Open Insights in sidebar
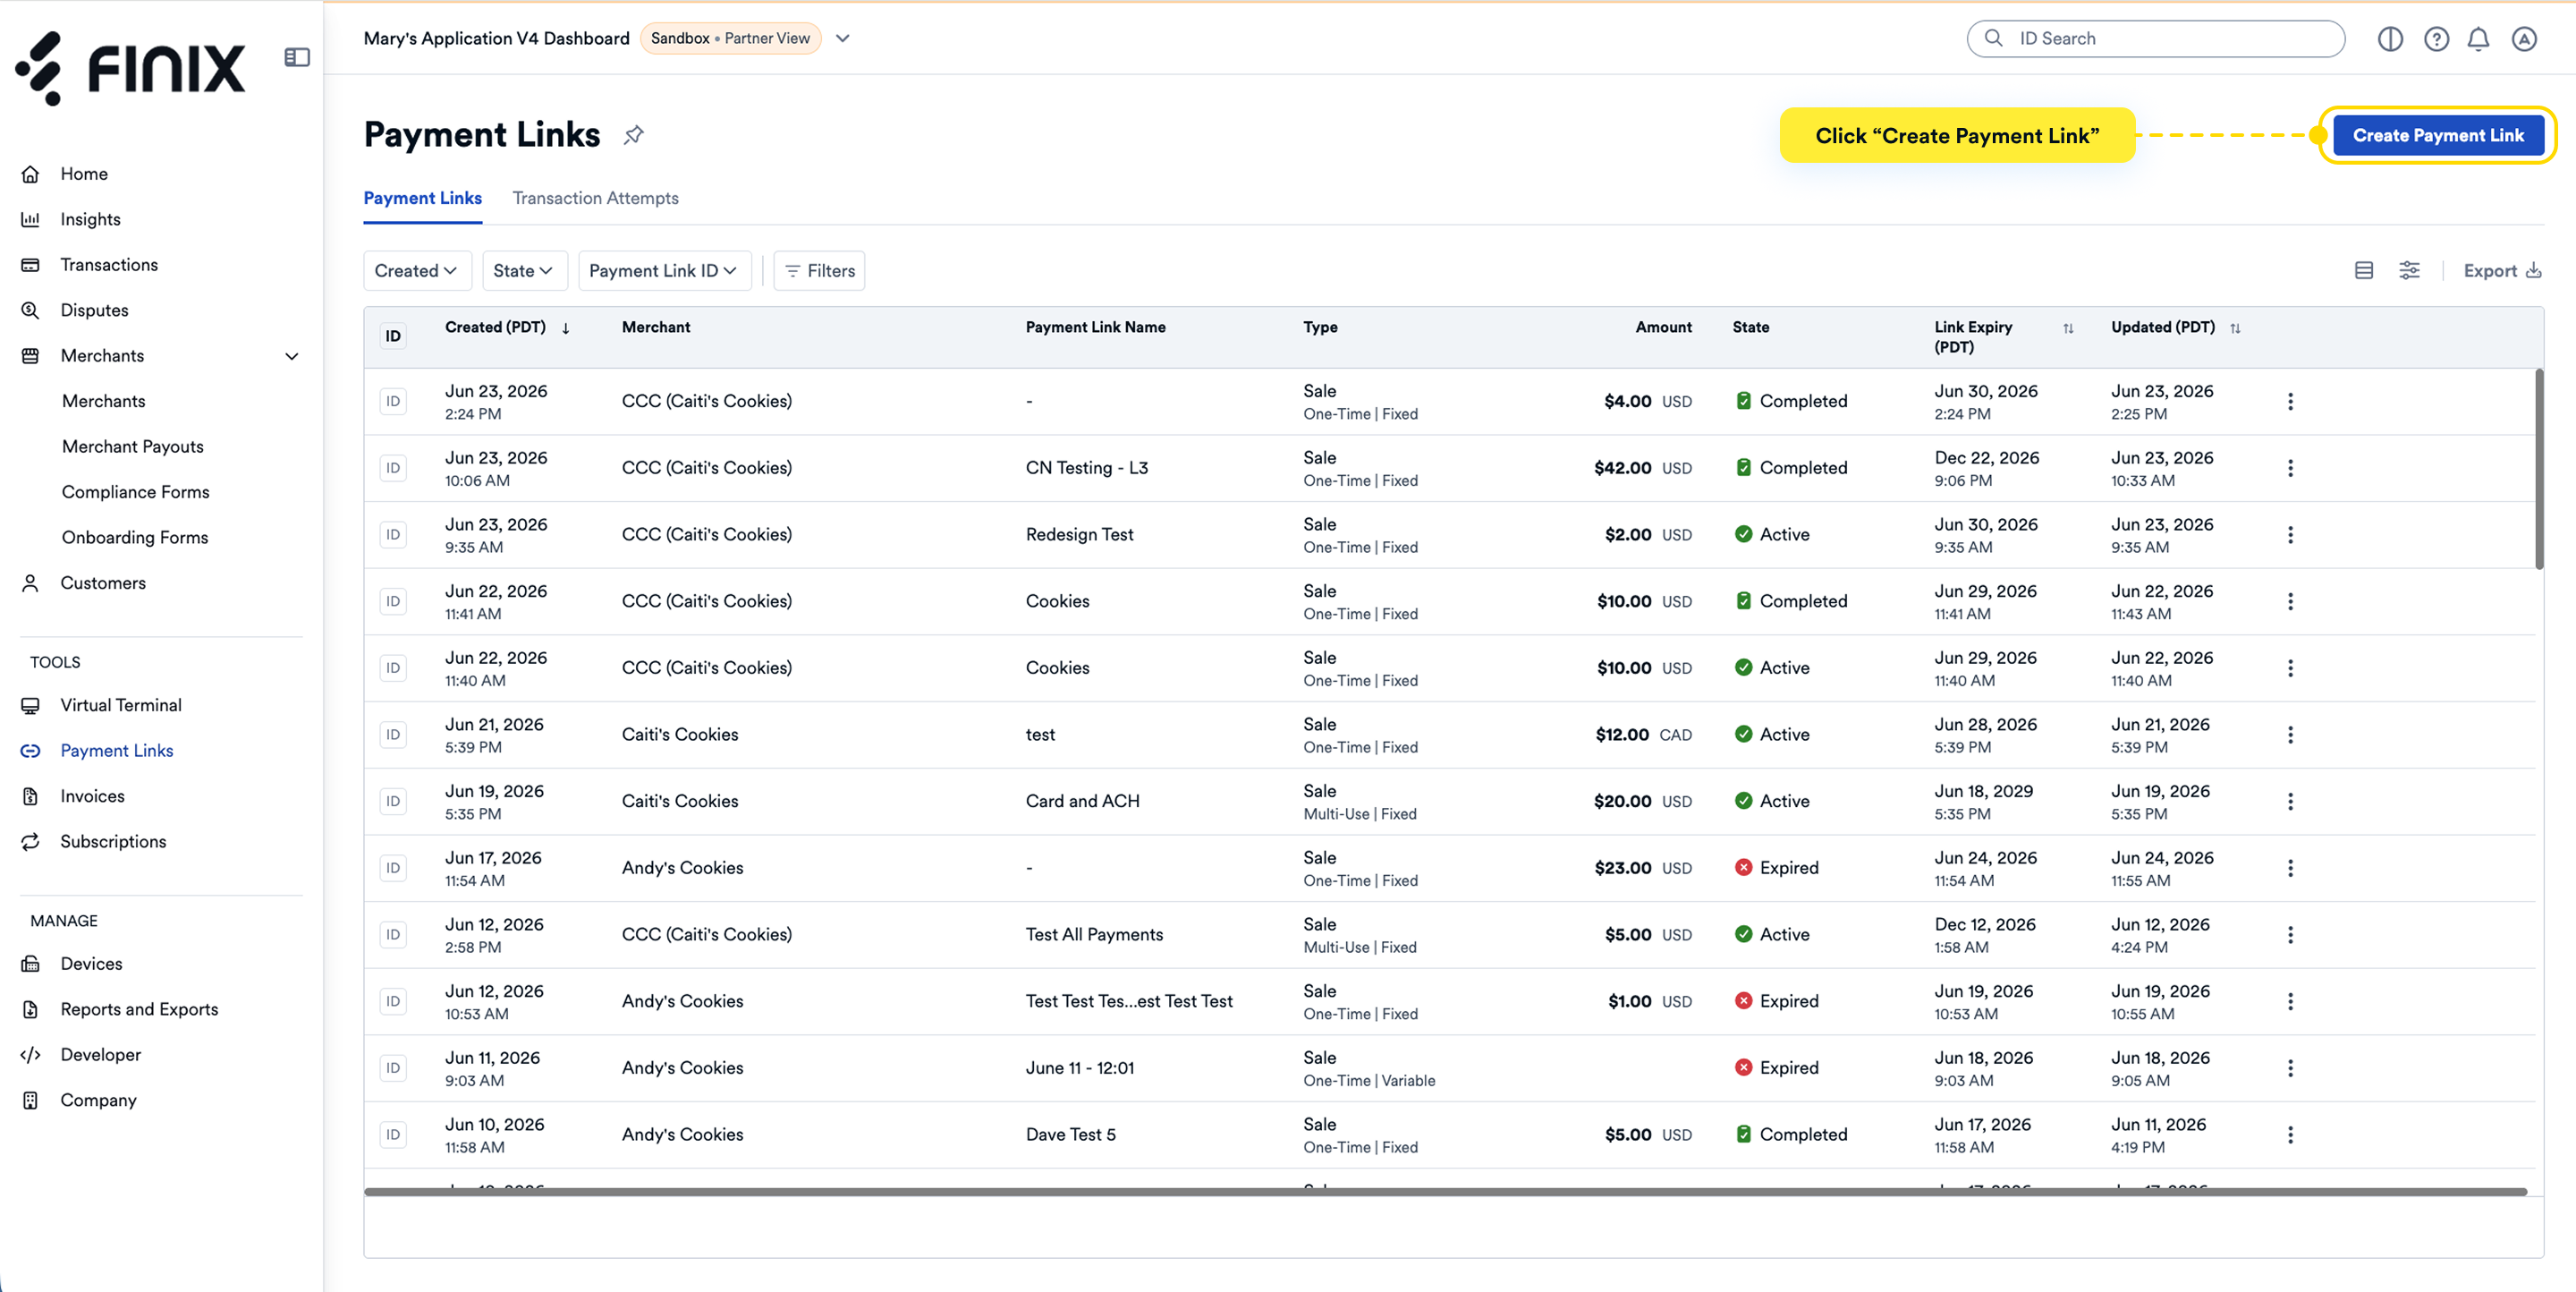Viewport: 2576px width, 1292px height. 90,219
